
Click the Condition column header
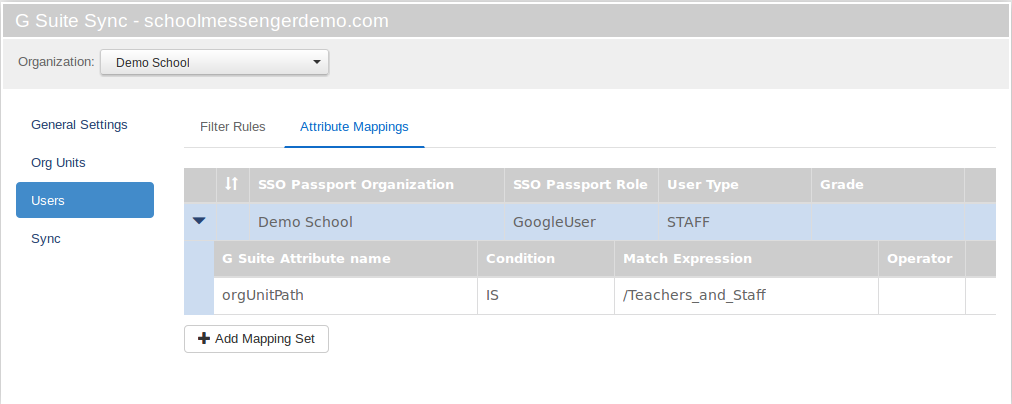[x=546, y=259]
